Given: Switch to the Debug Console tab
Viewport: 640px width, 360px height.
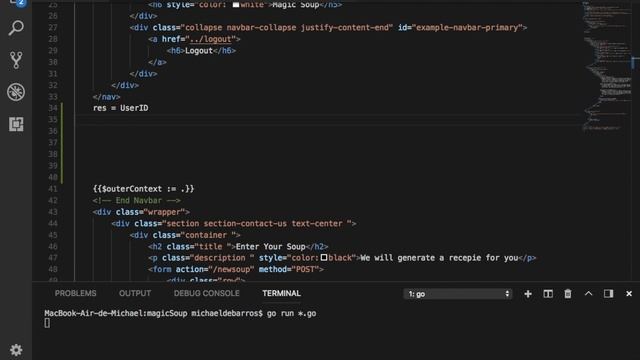Looking at the screenshot, I should point(207,293).
